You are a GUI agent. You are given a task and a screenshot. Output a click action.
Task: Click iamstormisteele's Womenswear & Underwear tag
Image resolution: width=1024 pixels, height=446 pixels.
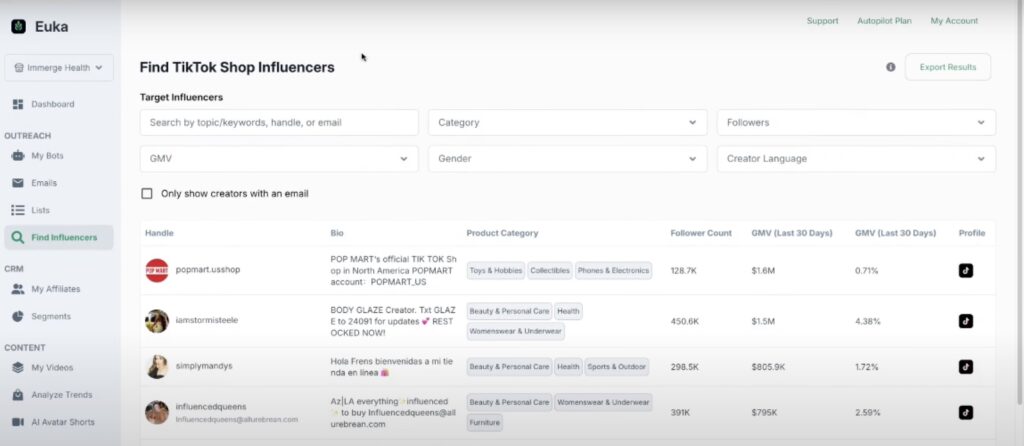coord(515,332)
